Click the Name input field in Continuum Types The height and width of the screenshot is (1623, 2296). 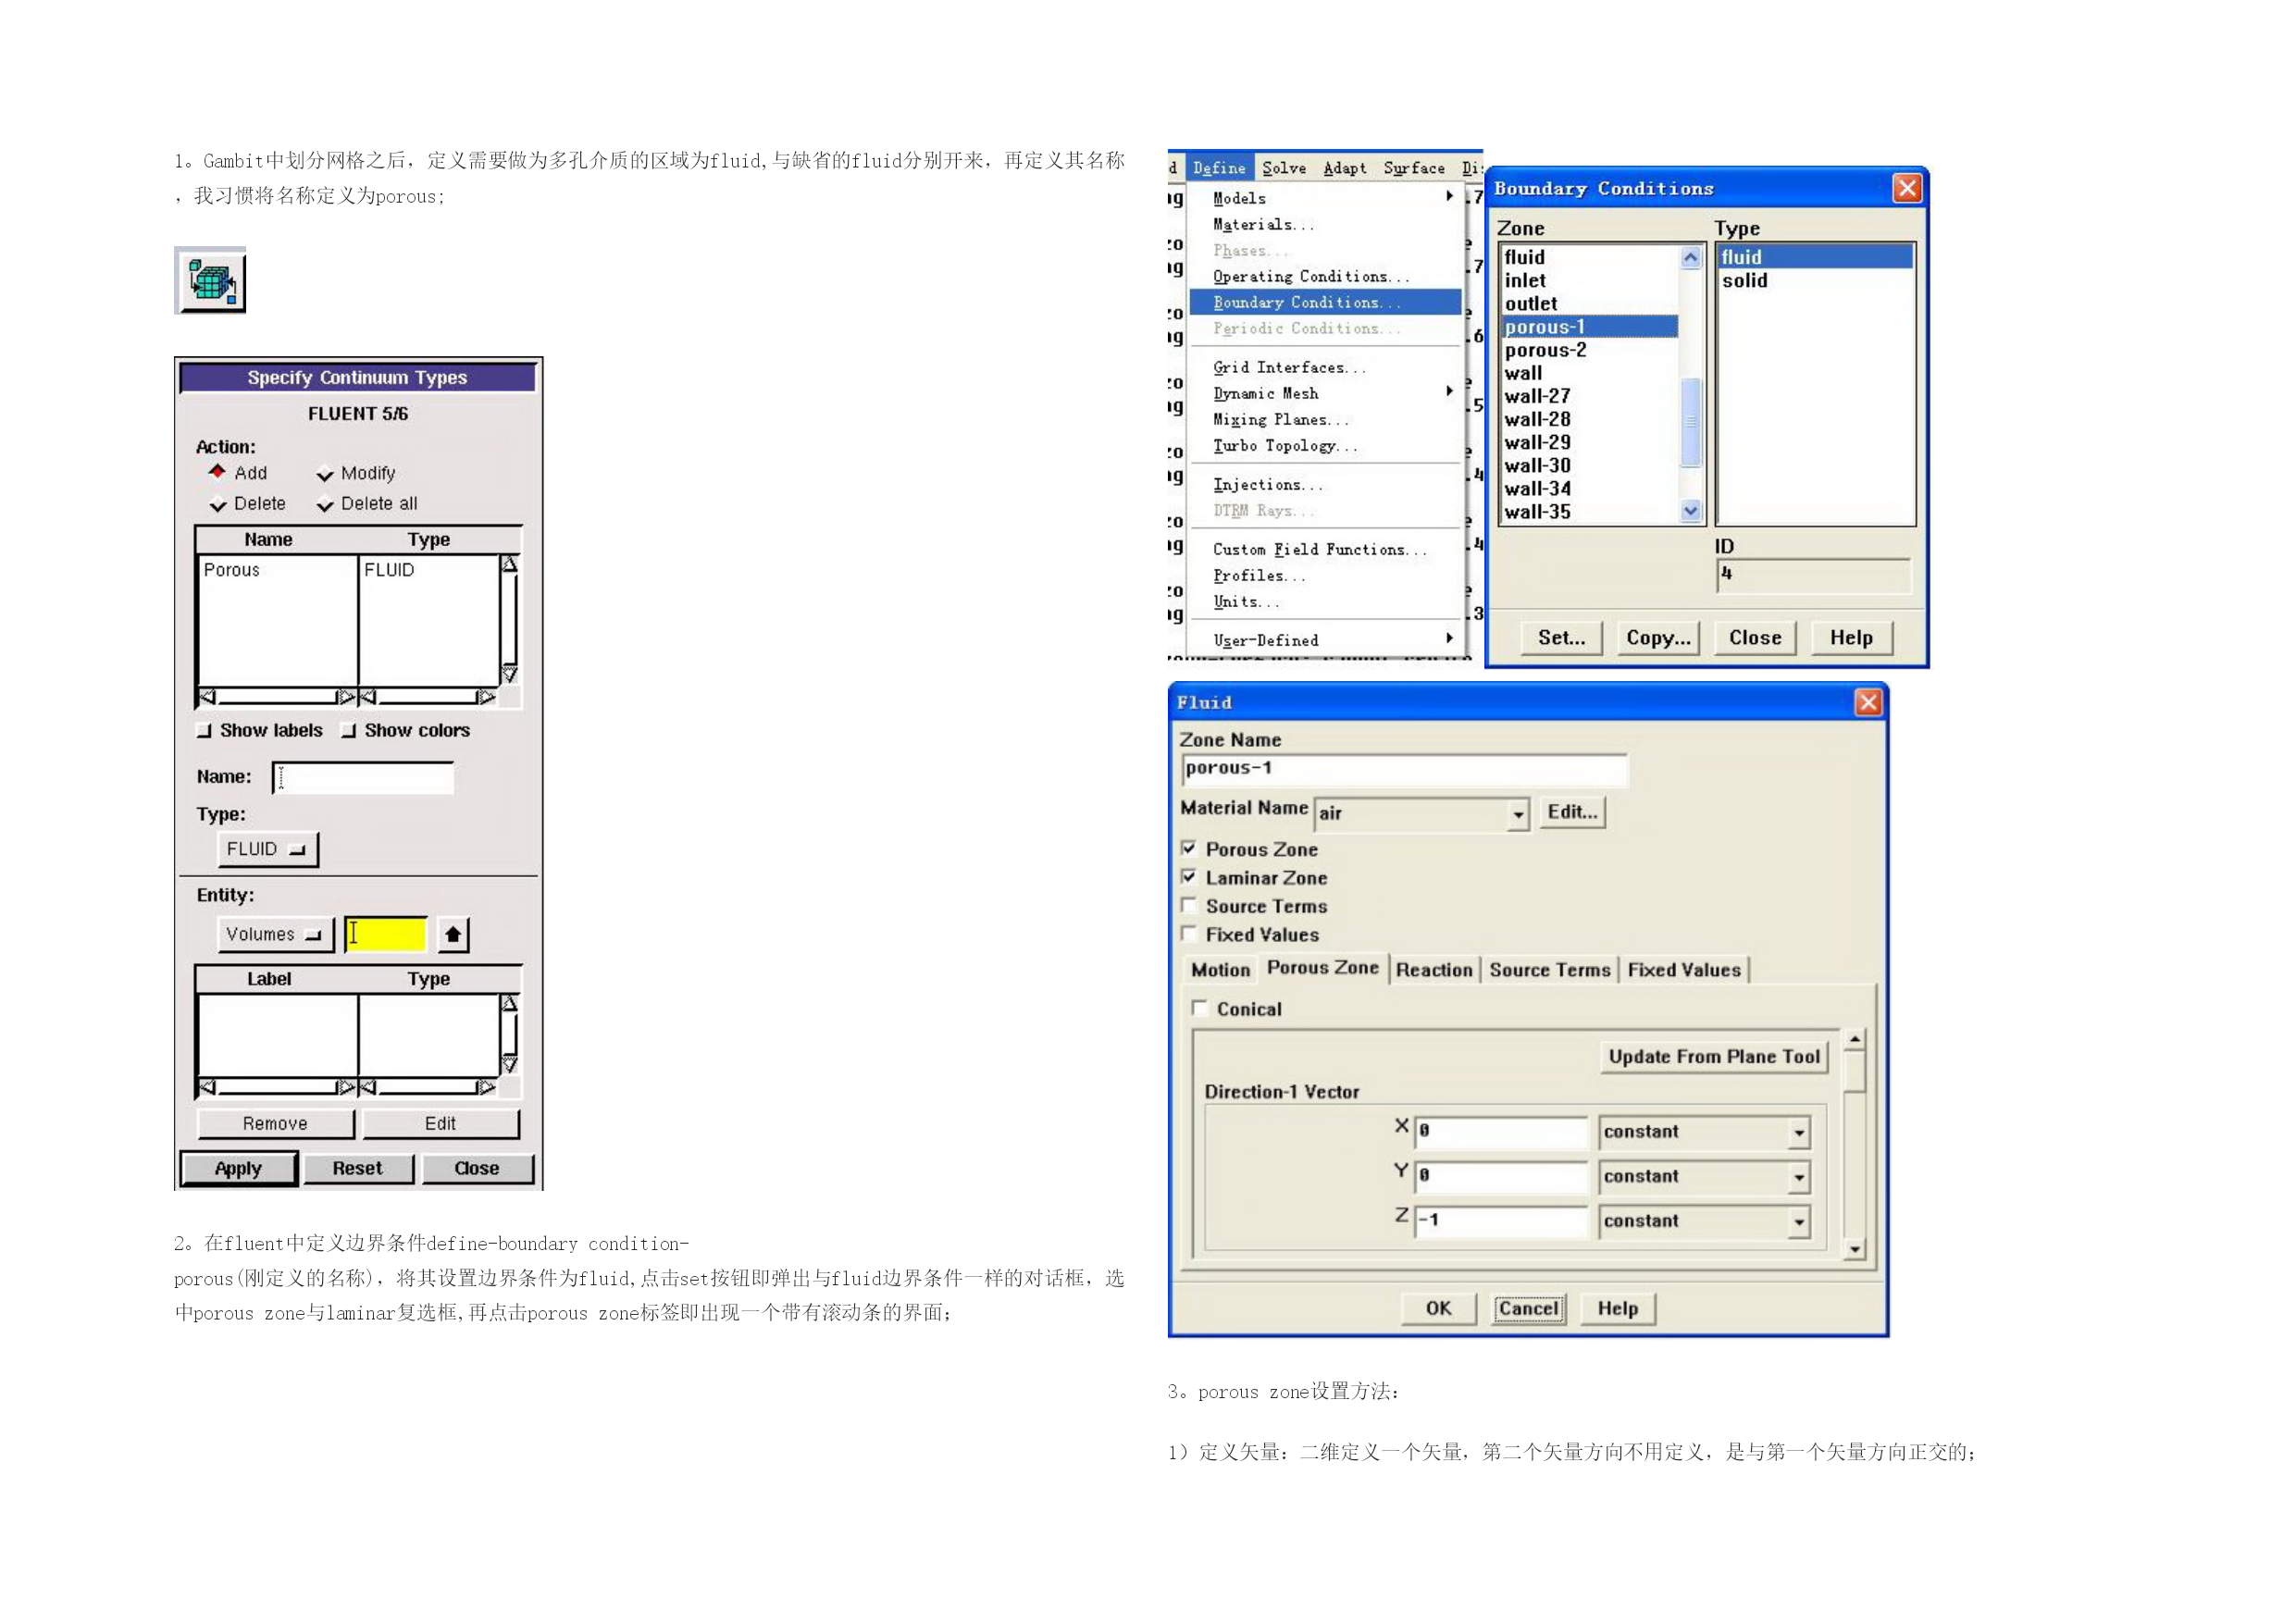click(x=363, y=777)
